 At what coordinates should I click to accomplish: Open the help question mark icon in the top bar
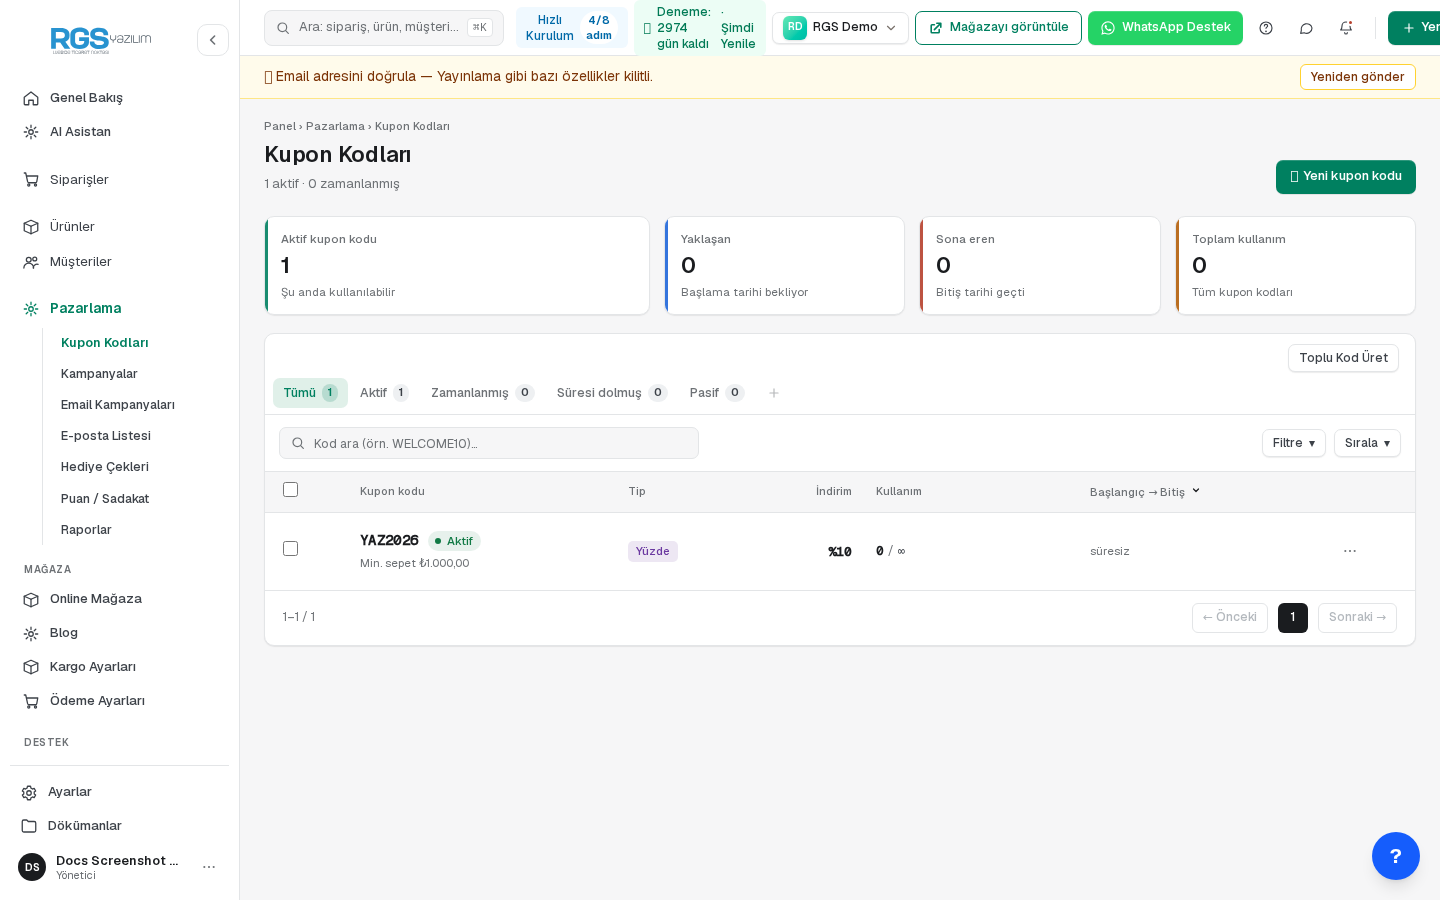pos(1266,28)
